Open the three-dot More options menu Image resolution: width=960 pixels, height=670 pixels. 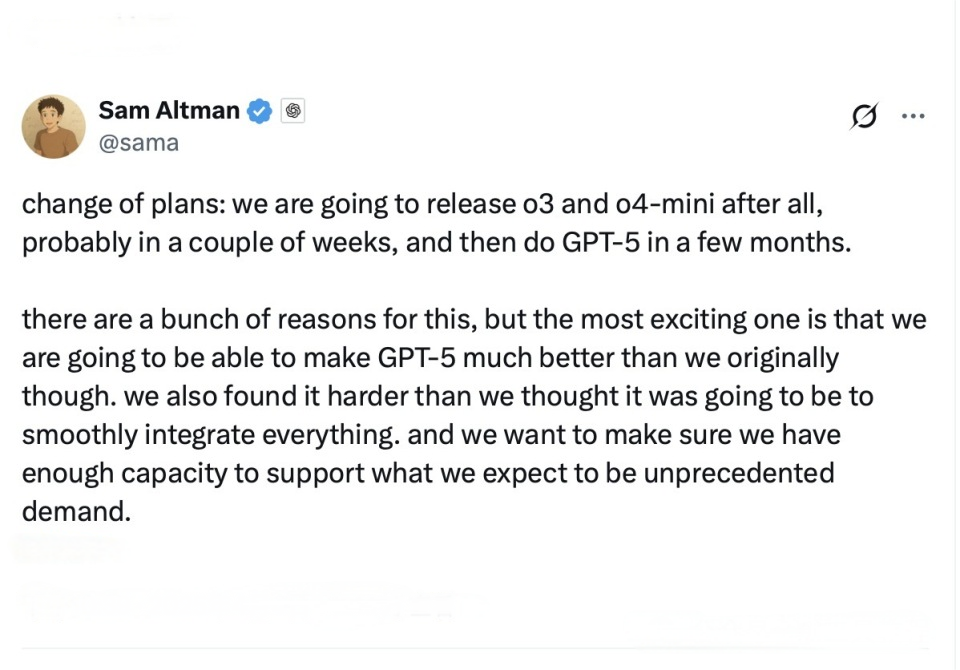[913, 116]
